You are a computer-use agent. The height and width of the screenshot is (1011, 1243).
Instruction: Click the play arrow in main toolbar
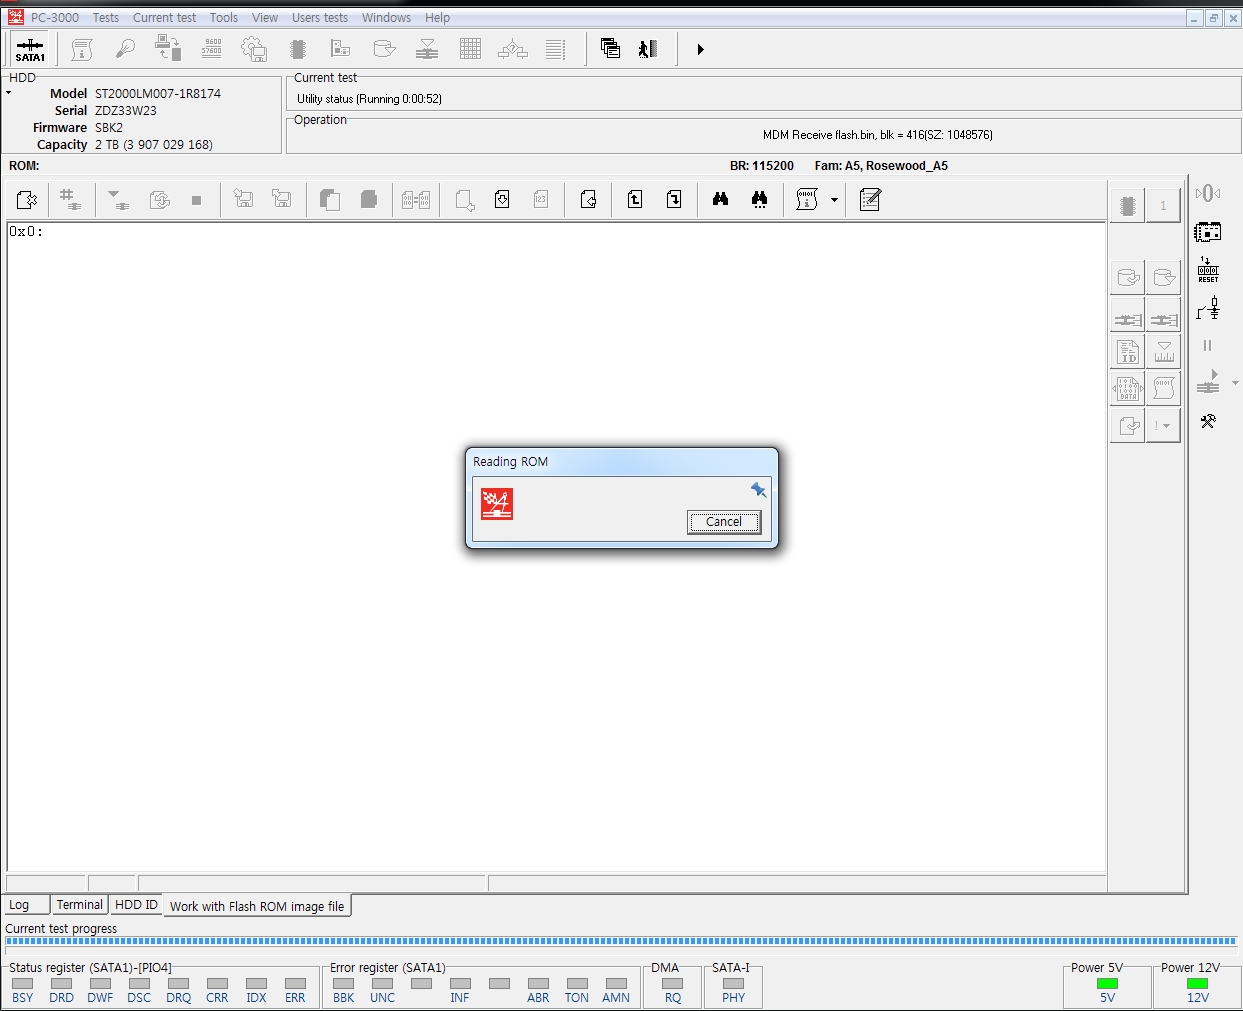click(700, 49)
